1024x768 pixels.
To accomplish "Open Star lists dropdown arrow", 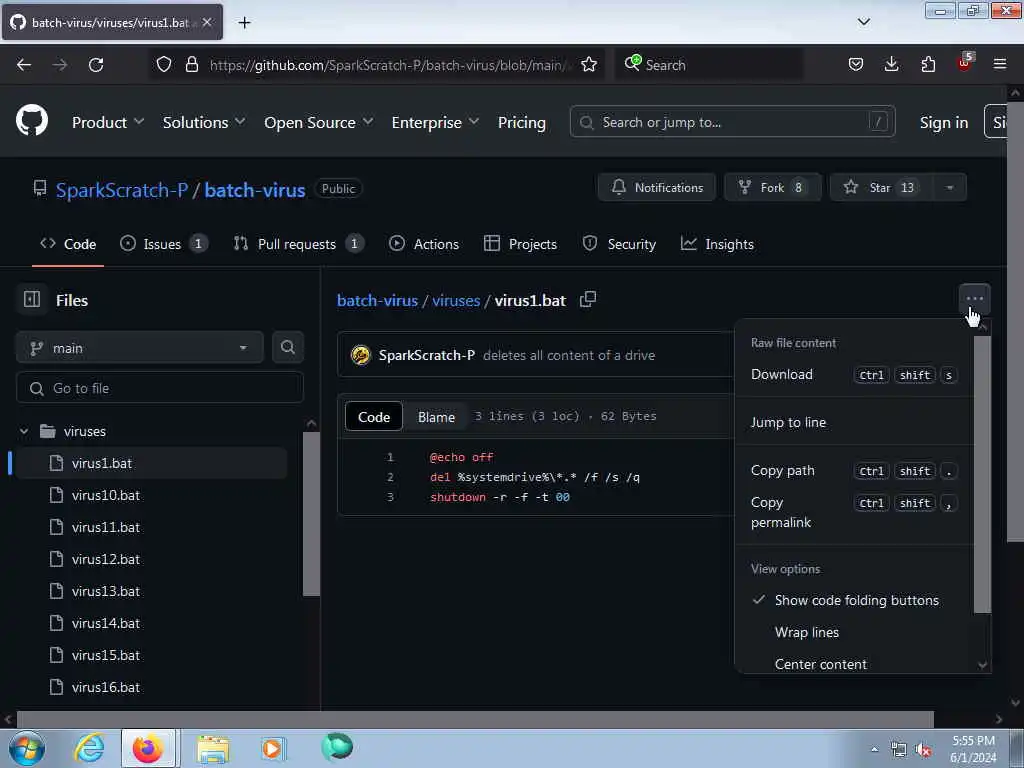I will click(x=950, y=187).
